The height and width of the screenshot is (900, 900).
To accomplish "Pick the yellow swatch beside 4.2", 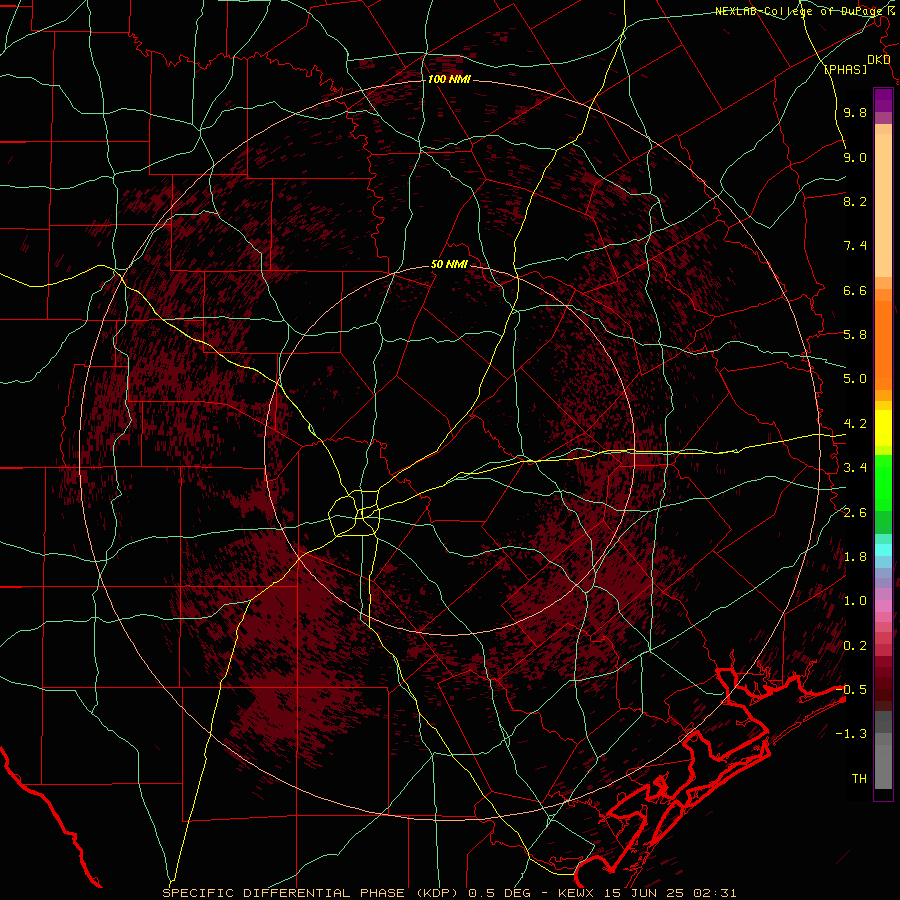I will pos(883,428).
